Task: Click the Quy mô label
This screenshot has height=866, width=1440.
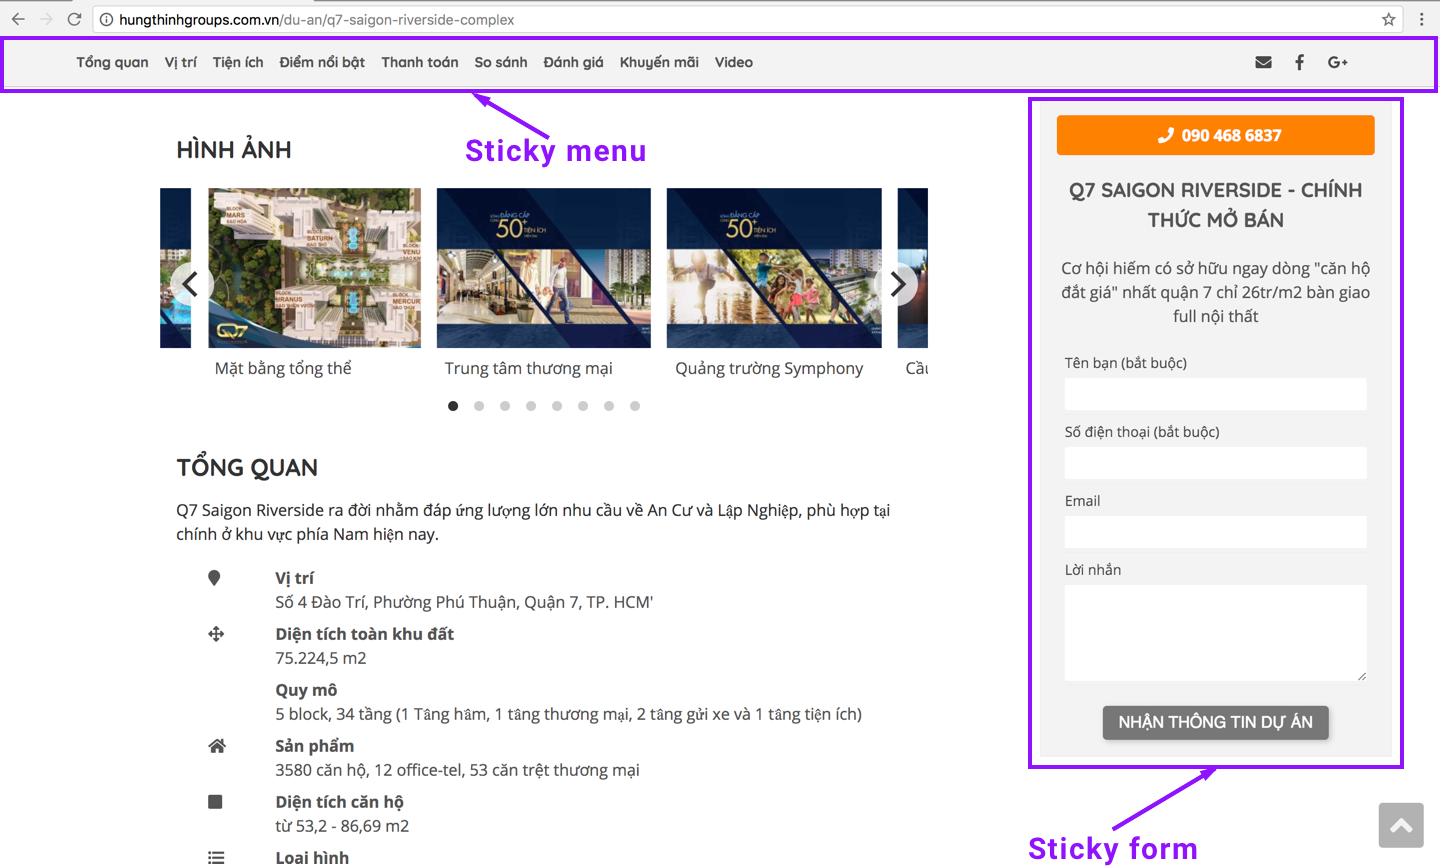Action: pyautogui.click(x=306, y=690)
